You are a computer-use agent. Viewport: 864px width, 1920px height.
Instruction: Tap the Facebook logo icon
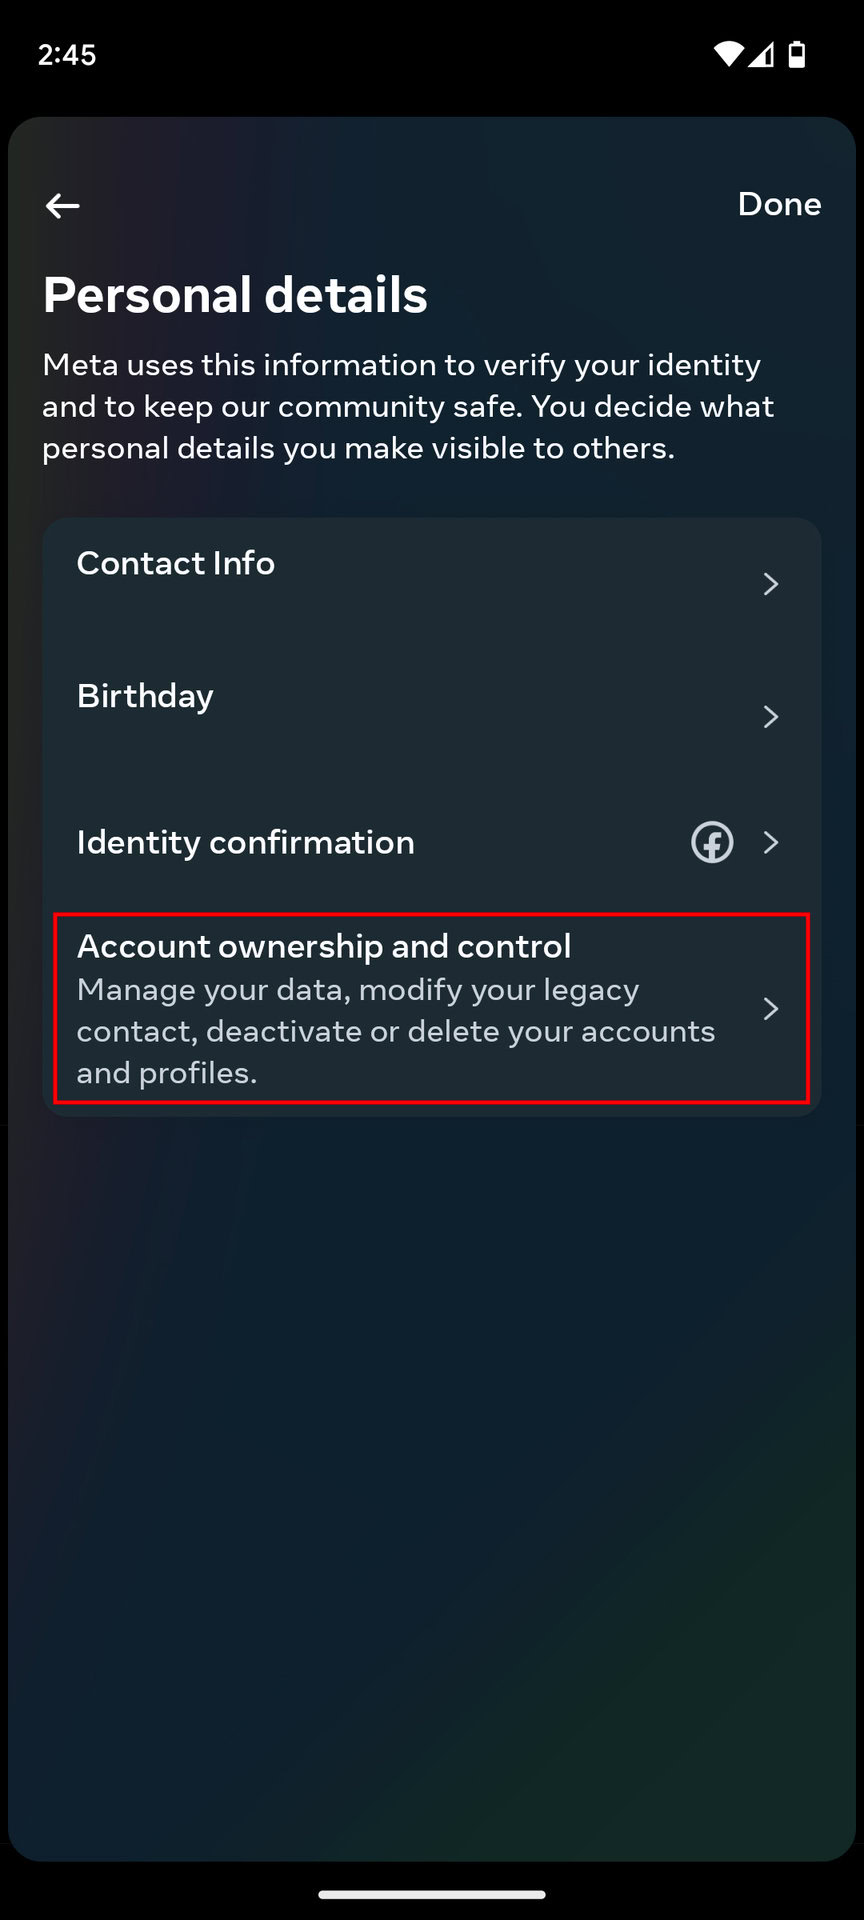pyautogui.click(x=712, y=842)
